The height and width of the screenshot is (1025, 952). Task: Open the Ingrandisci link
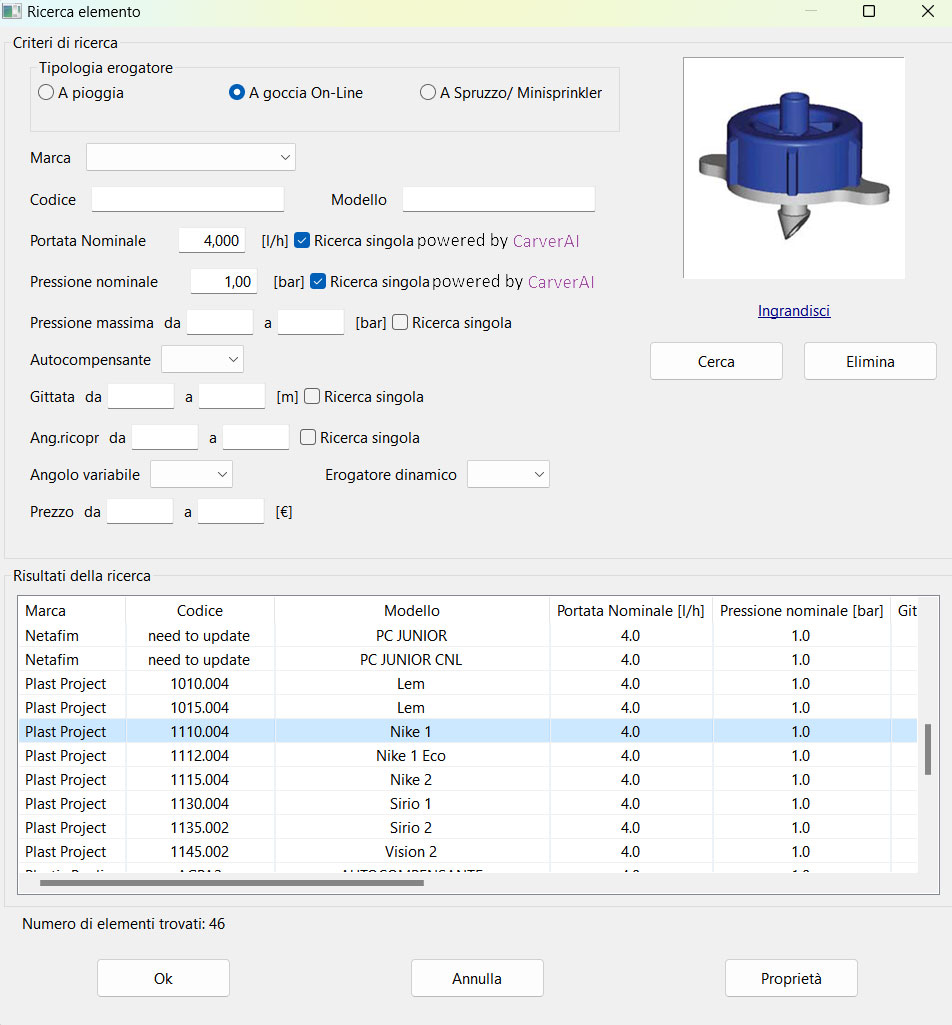click(x=793, y=311)
